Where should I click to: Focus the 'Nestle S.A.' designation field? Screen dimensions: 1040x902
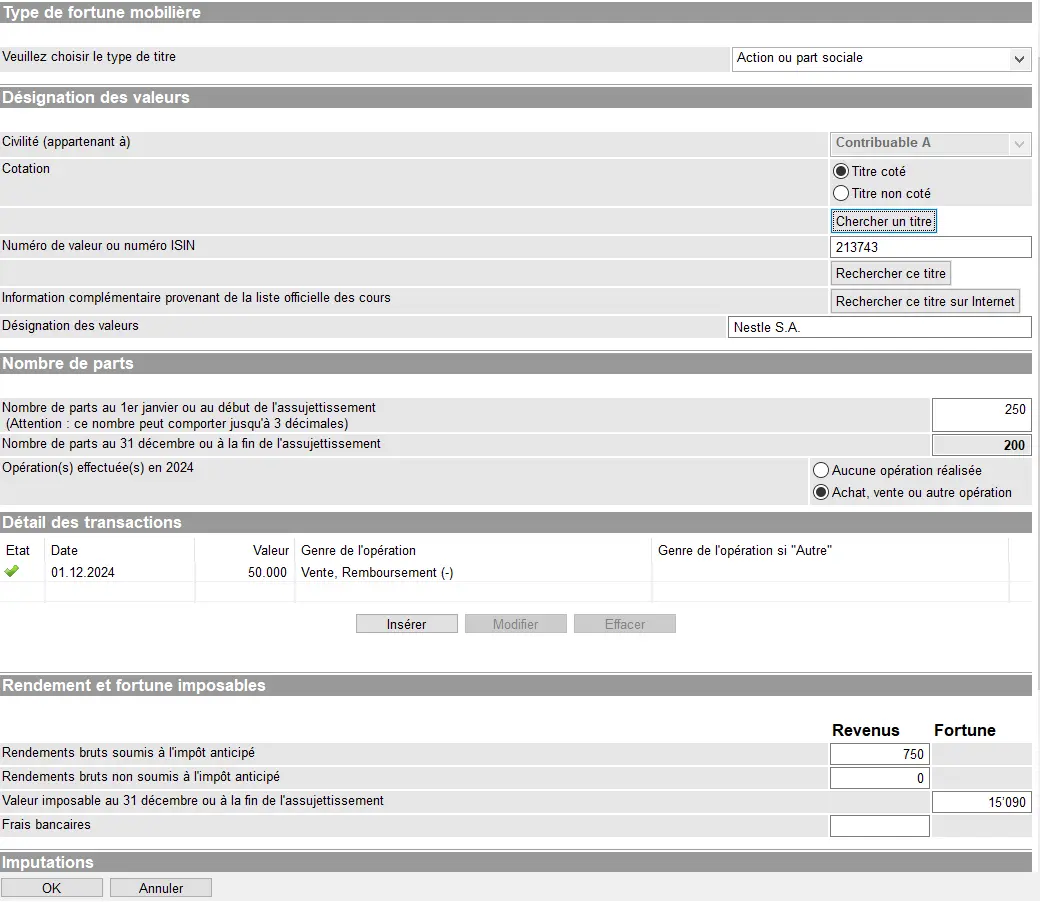click(879, 327)
